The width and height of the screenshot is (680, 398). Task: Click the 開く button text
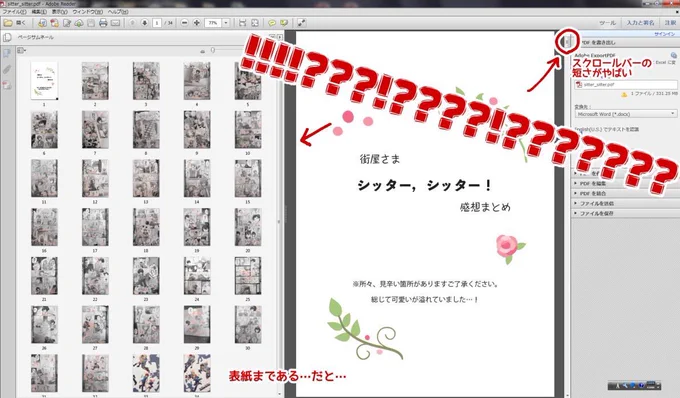pos(21,23)
